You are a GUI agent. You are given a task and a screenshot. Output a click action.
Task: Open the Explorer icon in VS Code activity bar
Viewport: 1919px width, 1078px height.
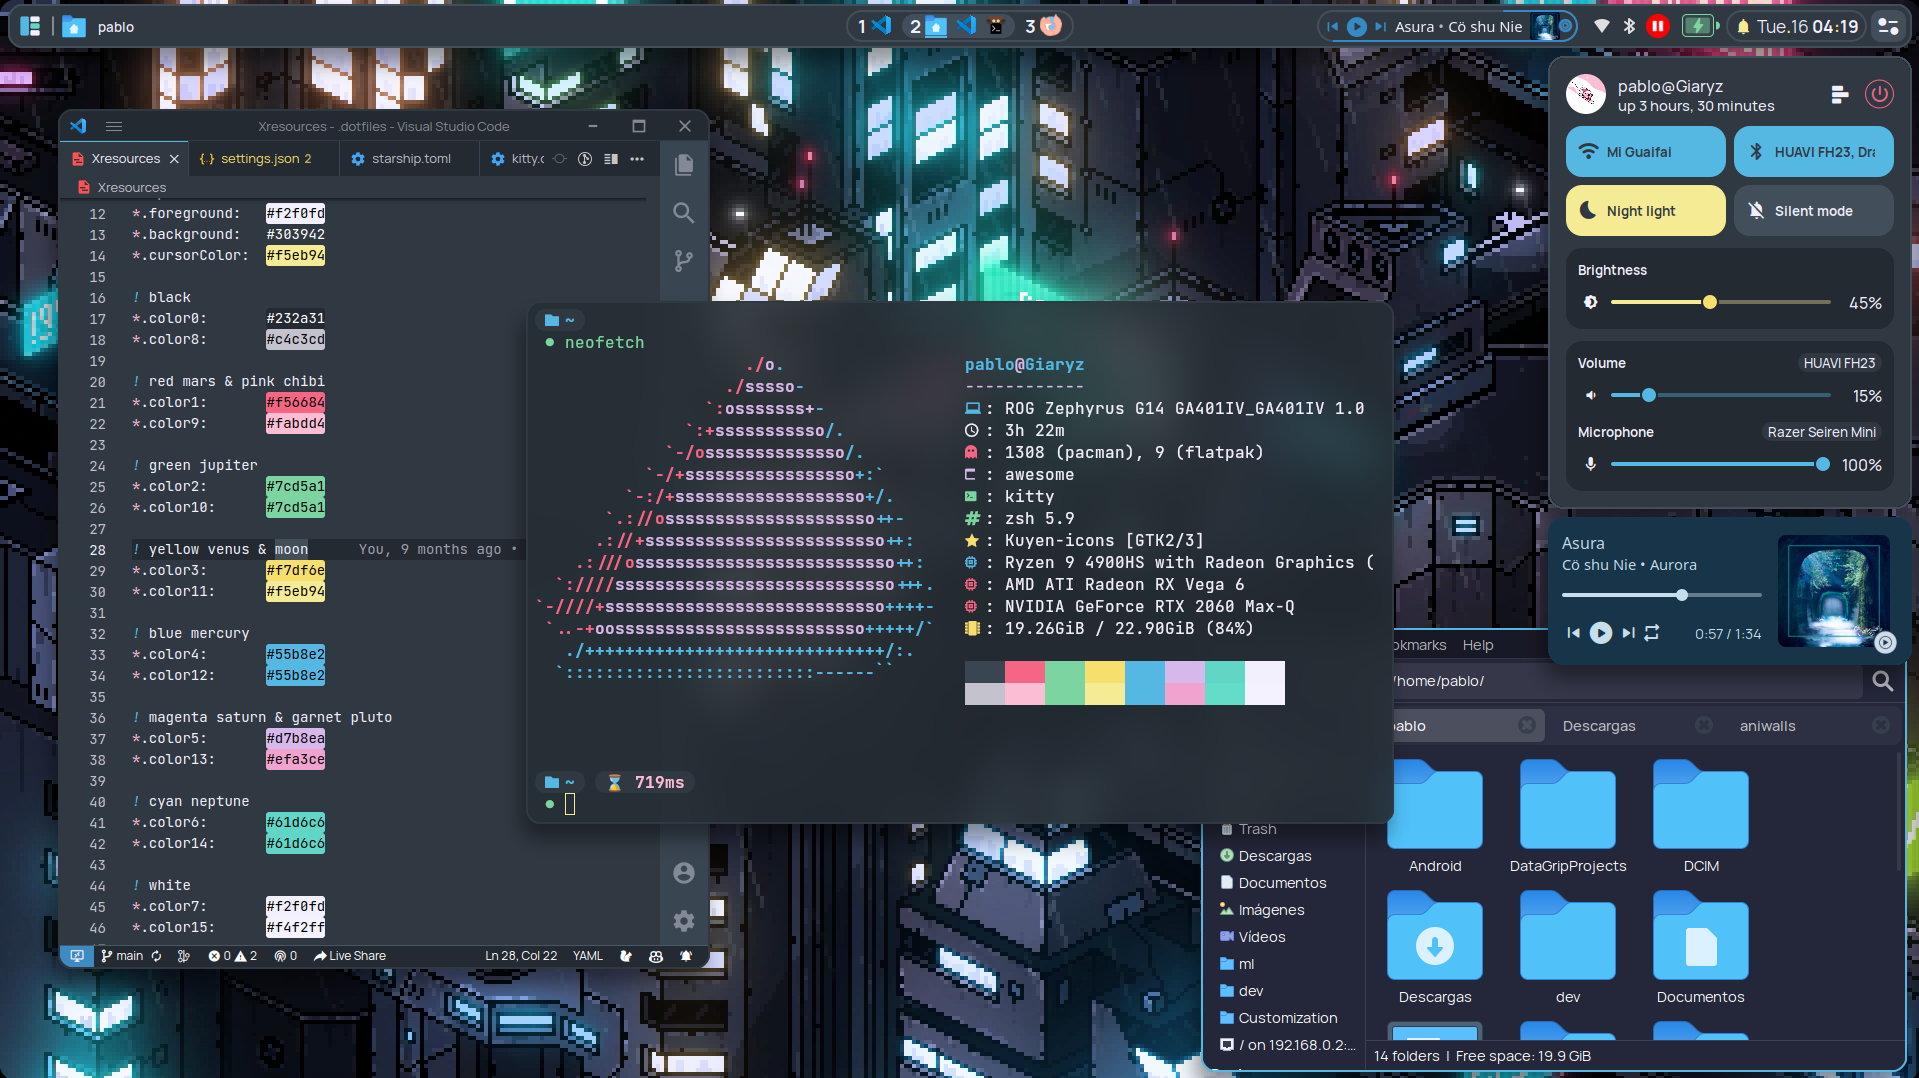tap(684, 165)
